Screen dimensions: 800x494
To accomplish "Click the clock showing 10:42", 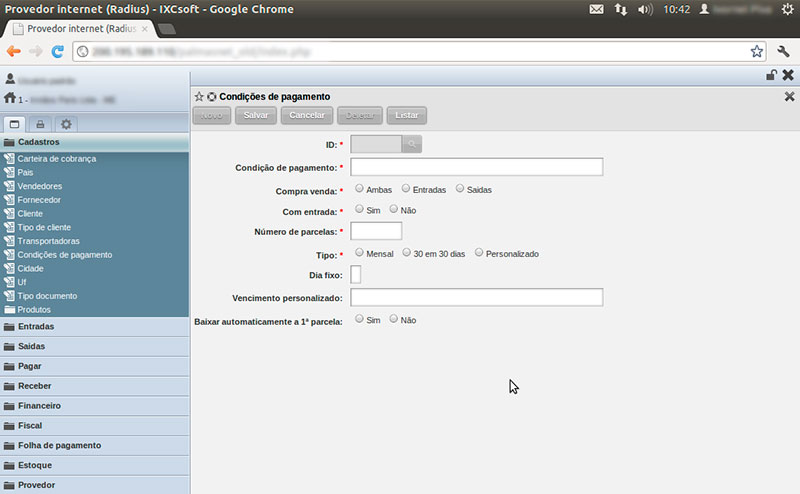I will coord(677,9).
